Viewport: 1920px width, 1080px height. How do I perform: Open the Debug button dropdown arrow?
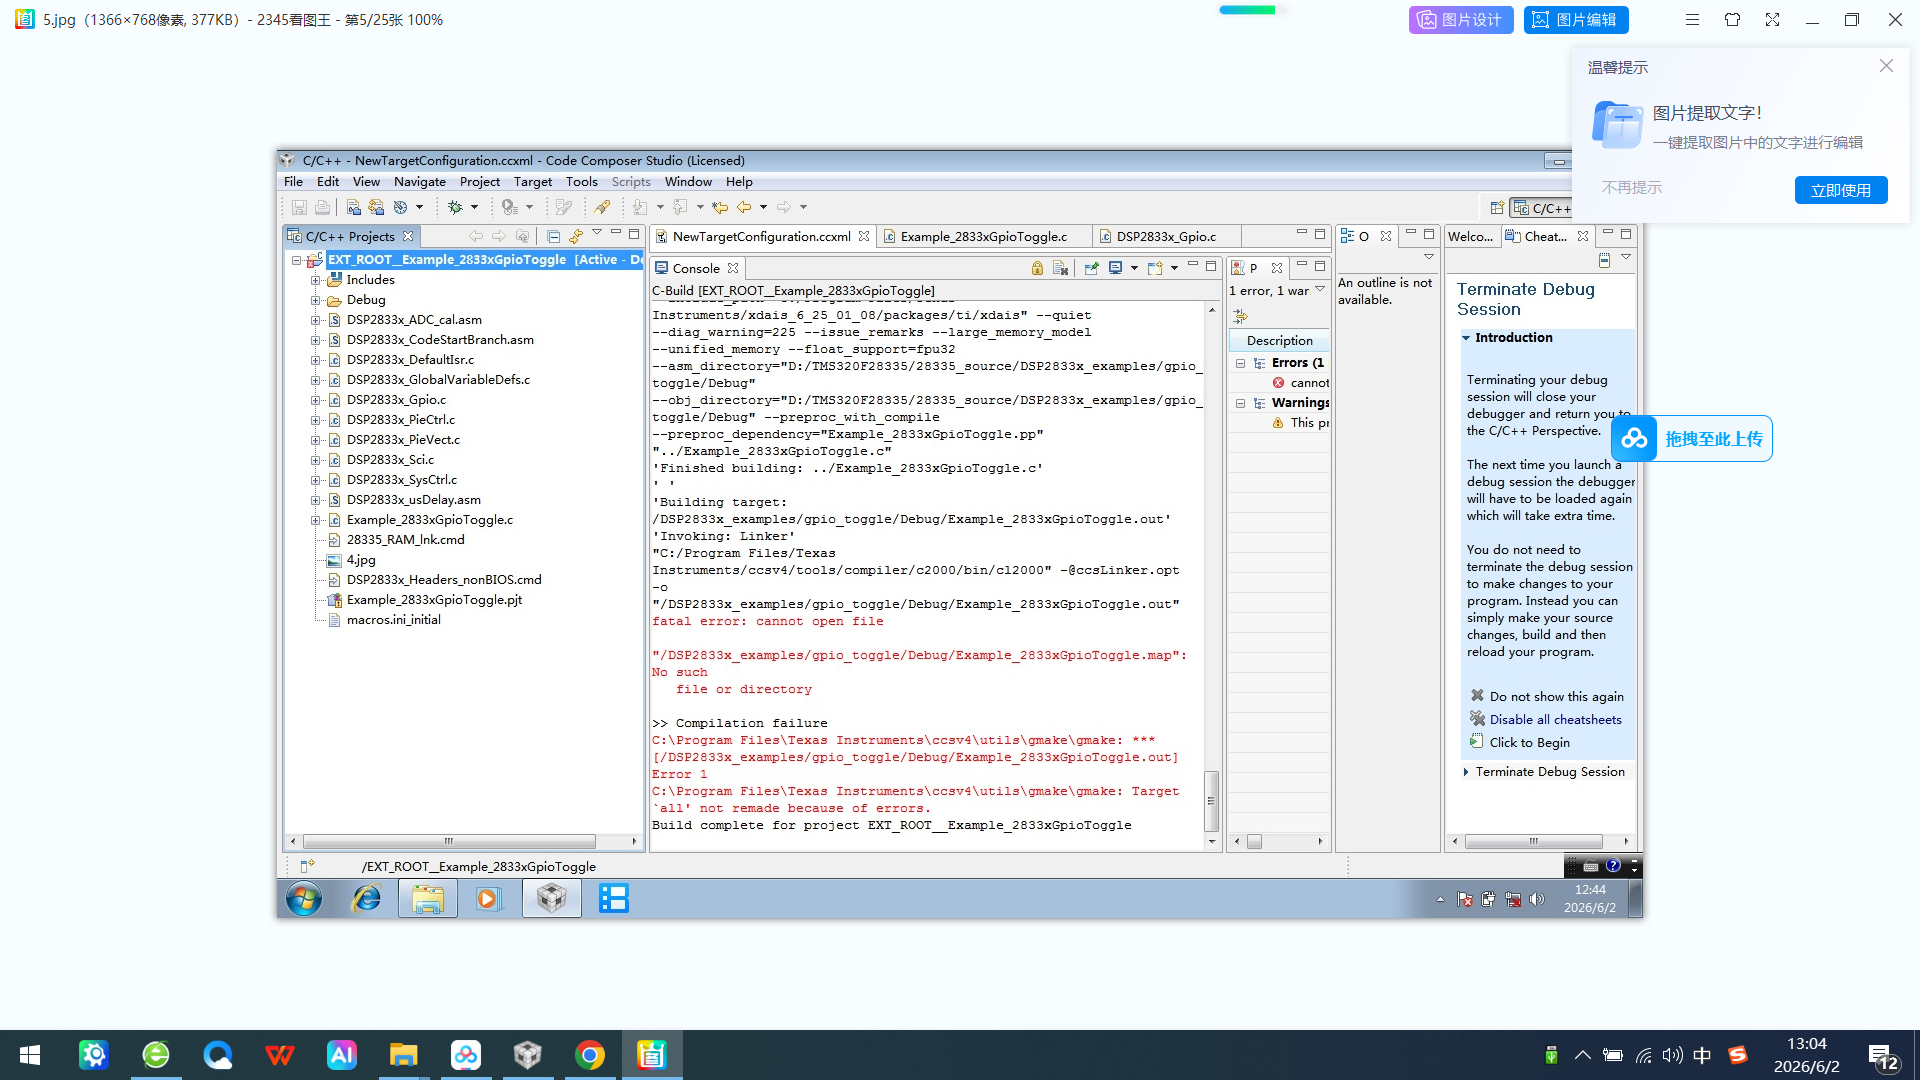tap(474, 207)
